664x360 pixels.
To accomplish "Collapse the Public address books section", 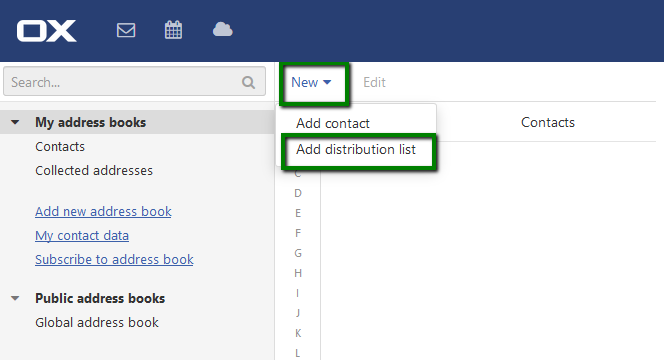I will pyautogui.click(x=15, y=298).
